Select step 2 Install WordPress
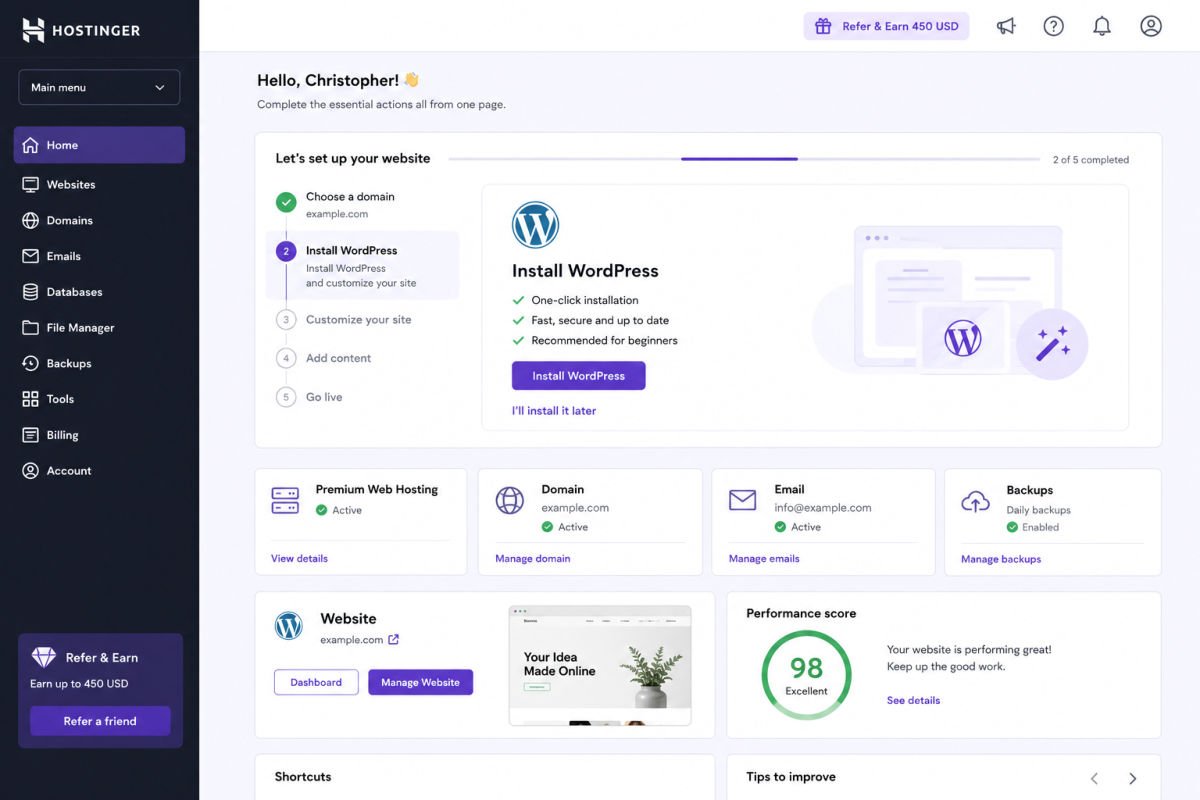This screenshot has width=1200, height=800. click(x=362, y=266)
